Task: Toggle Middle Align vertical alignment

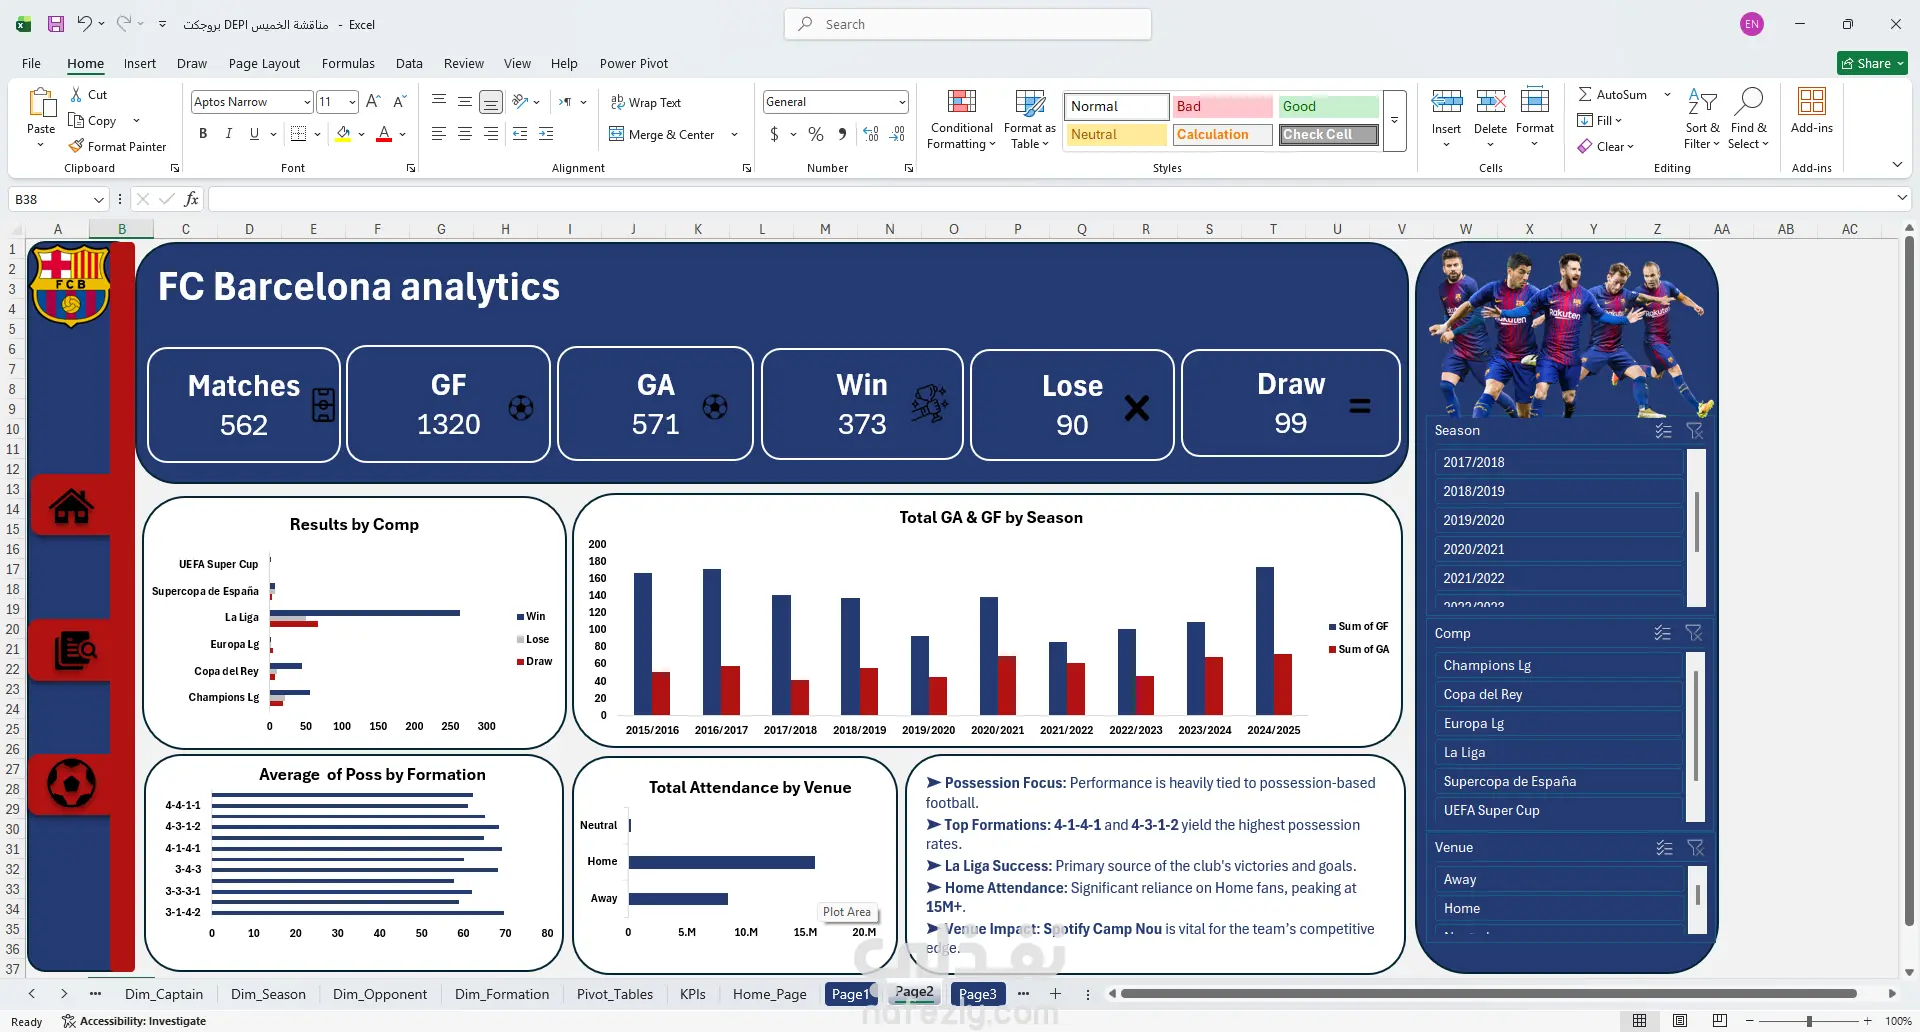Action: click(x=465, y=101)
